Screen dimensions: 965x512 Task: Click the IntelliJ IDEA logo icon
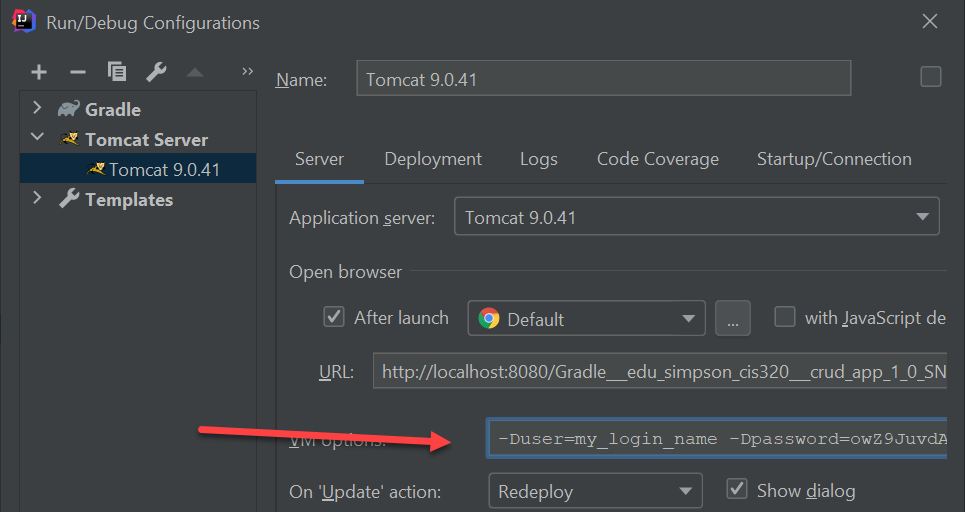click(x=23, y=22)
